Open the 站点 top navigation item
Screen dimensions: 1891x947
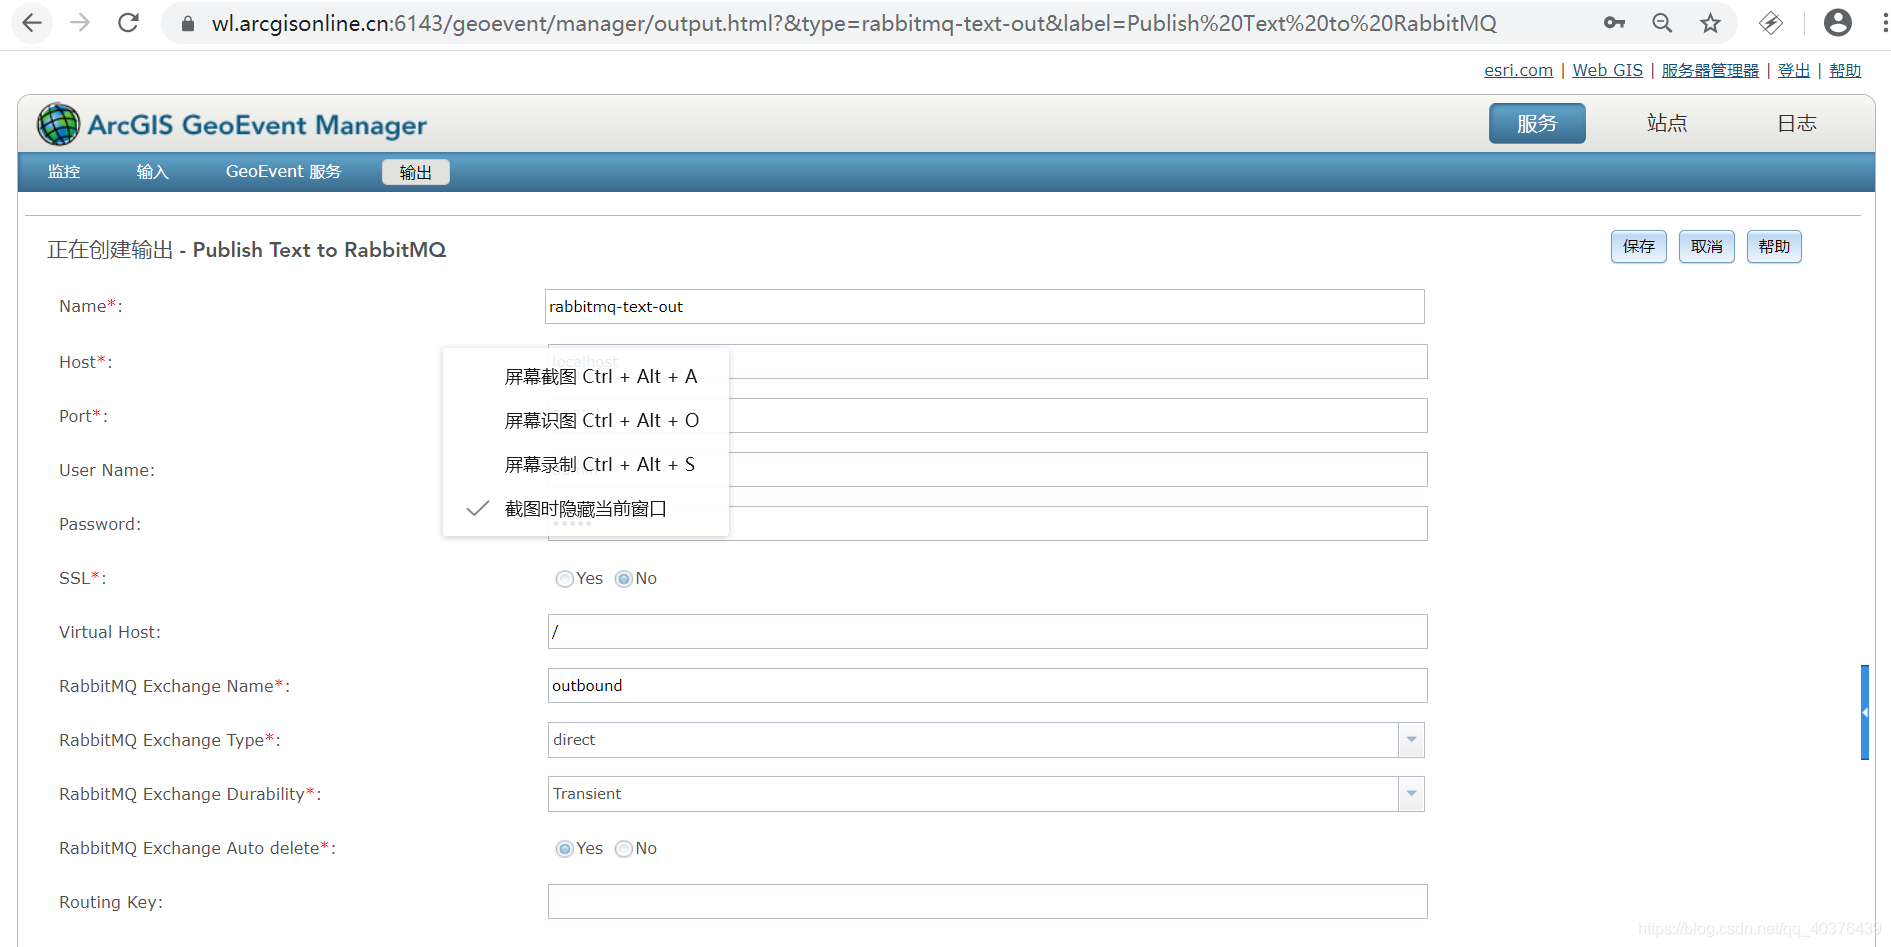(1667, 123)
